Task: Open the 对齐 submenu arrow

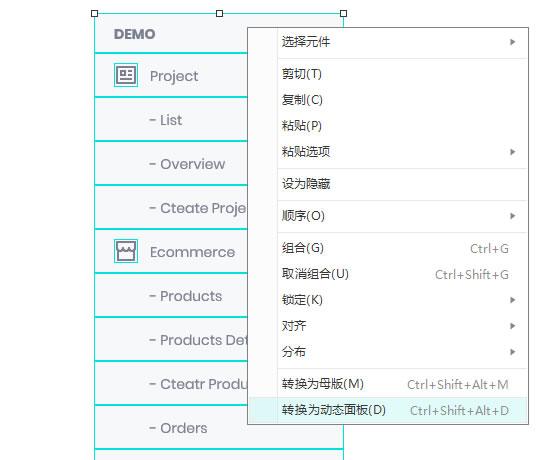Action: [513, 326]
